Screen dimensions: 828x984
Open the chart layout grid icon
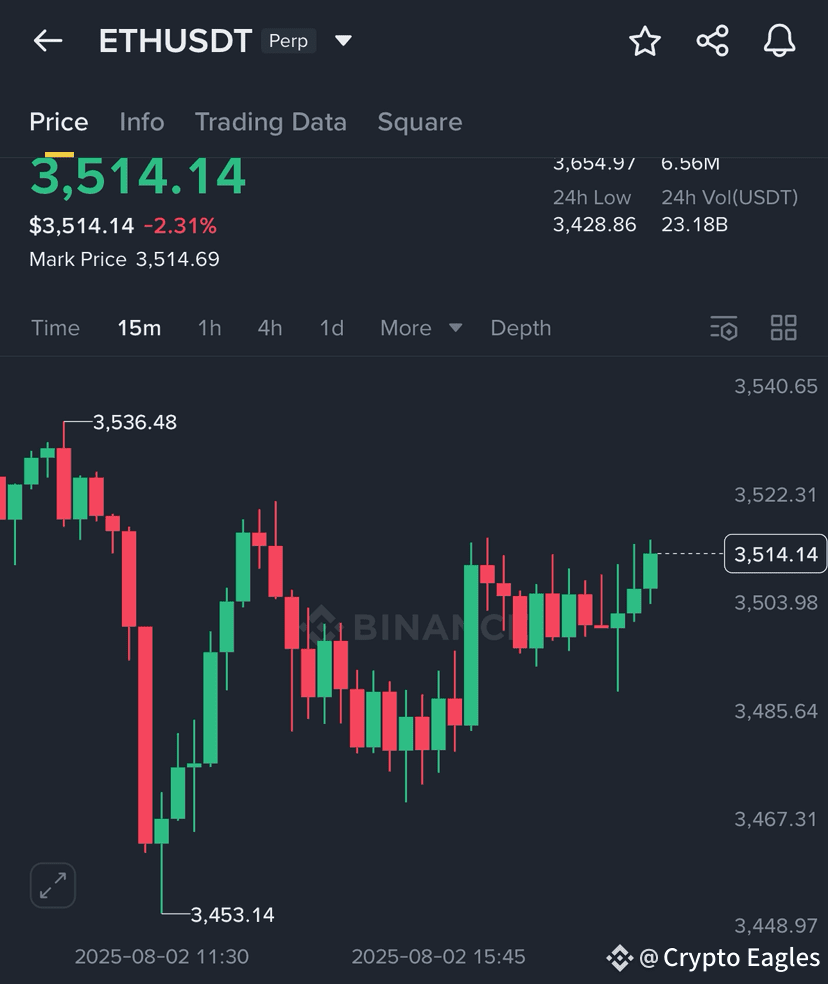(784, 328)
